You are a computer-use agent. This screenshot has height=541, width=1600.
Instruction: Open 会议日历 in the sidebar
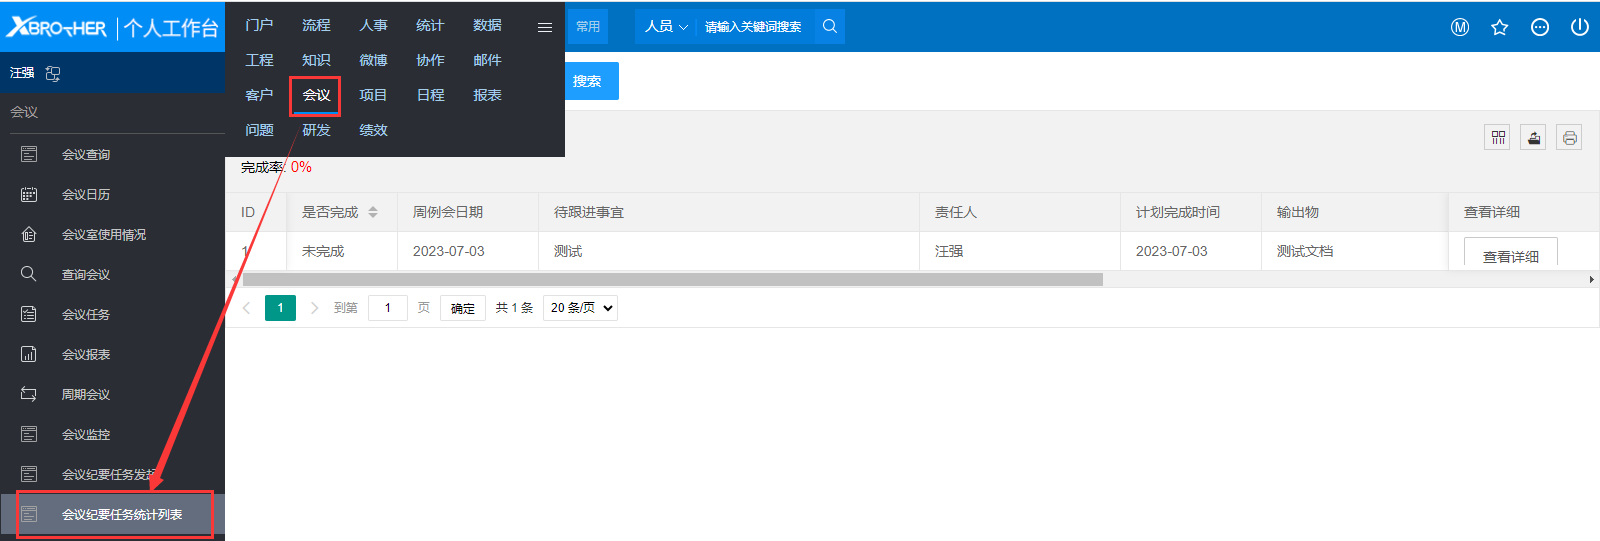pyautogui.click(x=86, y=194)
